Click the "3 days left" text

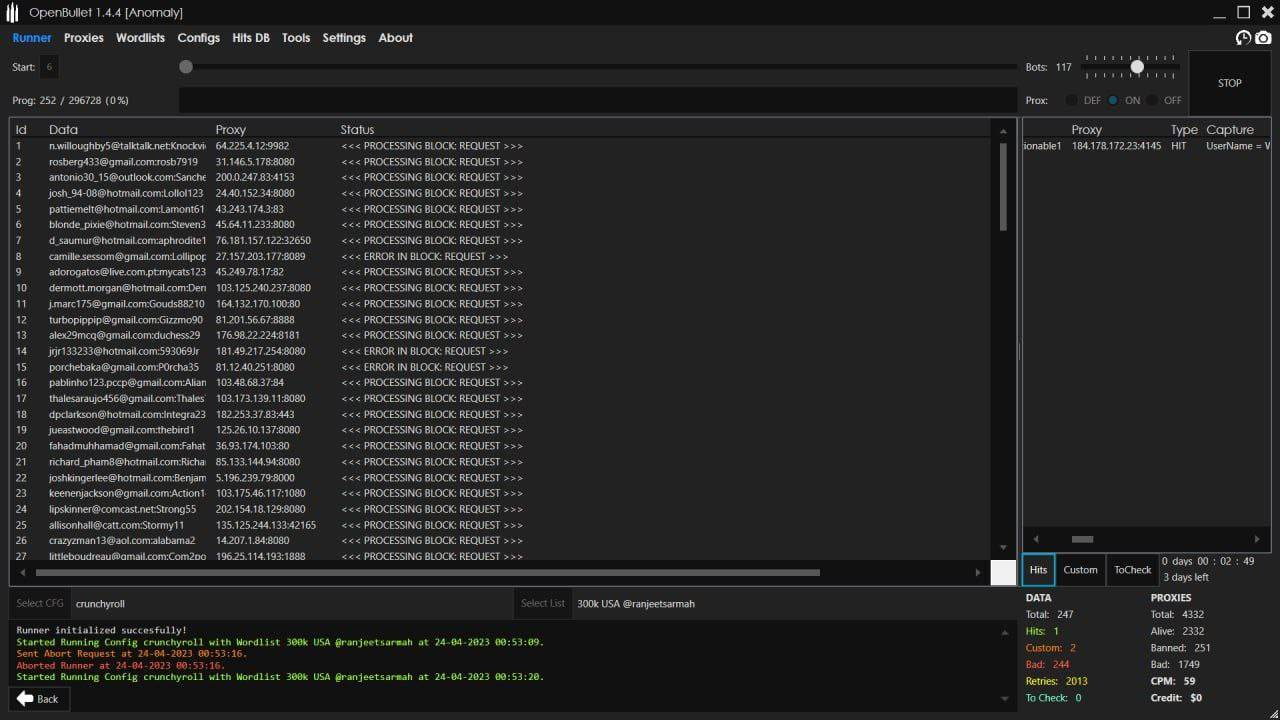click(1186, 578)
